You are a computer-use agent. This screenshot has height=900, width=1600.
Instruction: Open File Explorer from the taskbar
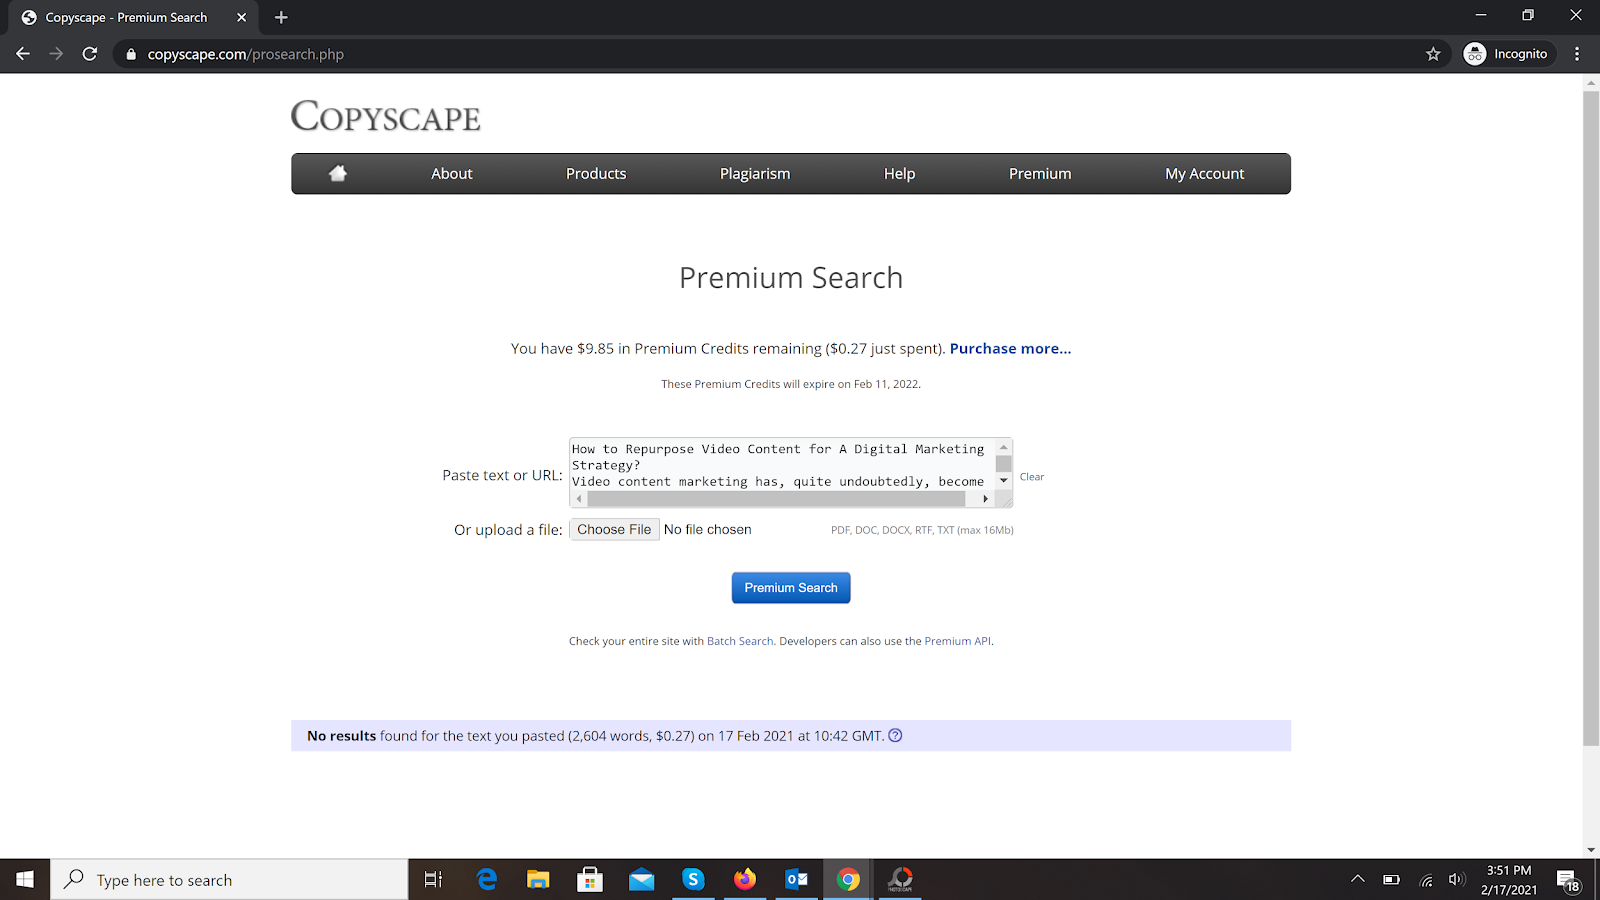[x=538, y=879]
